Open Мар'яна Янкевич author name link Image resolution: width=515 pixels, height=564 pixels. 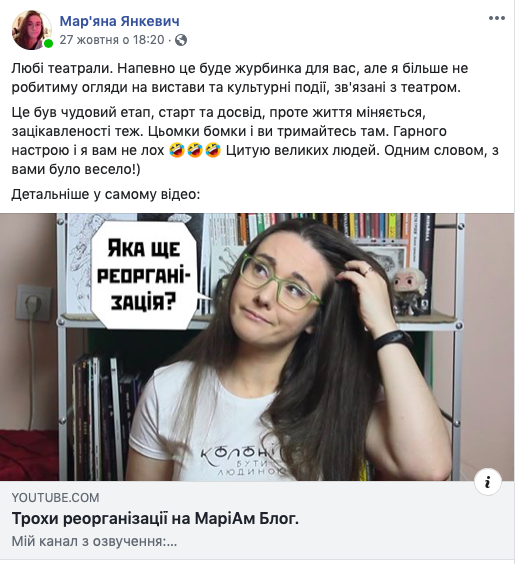(119, 21)
